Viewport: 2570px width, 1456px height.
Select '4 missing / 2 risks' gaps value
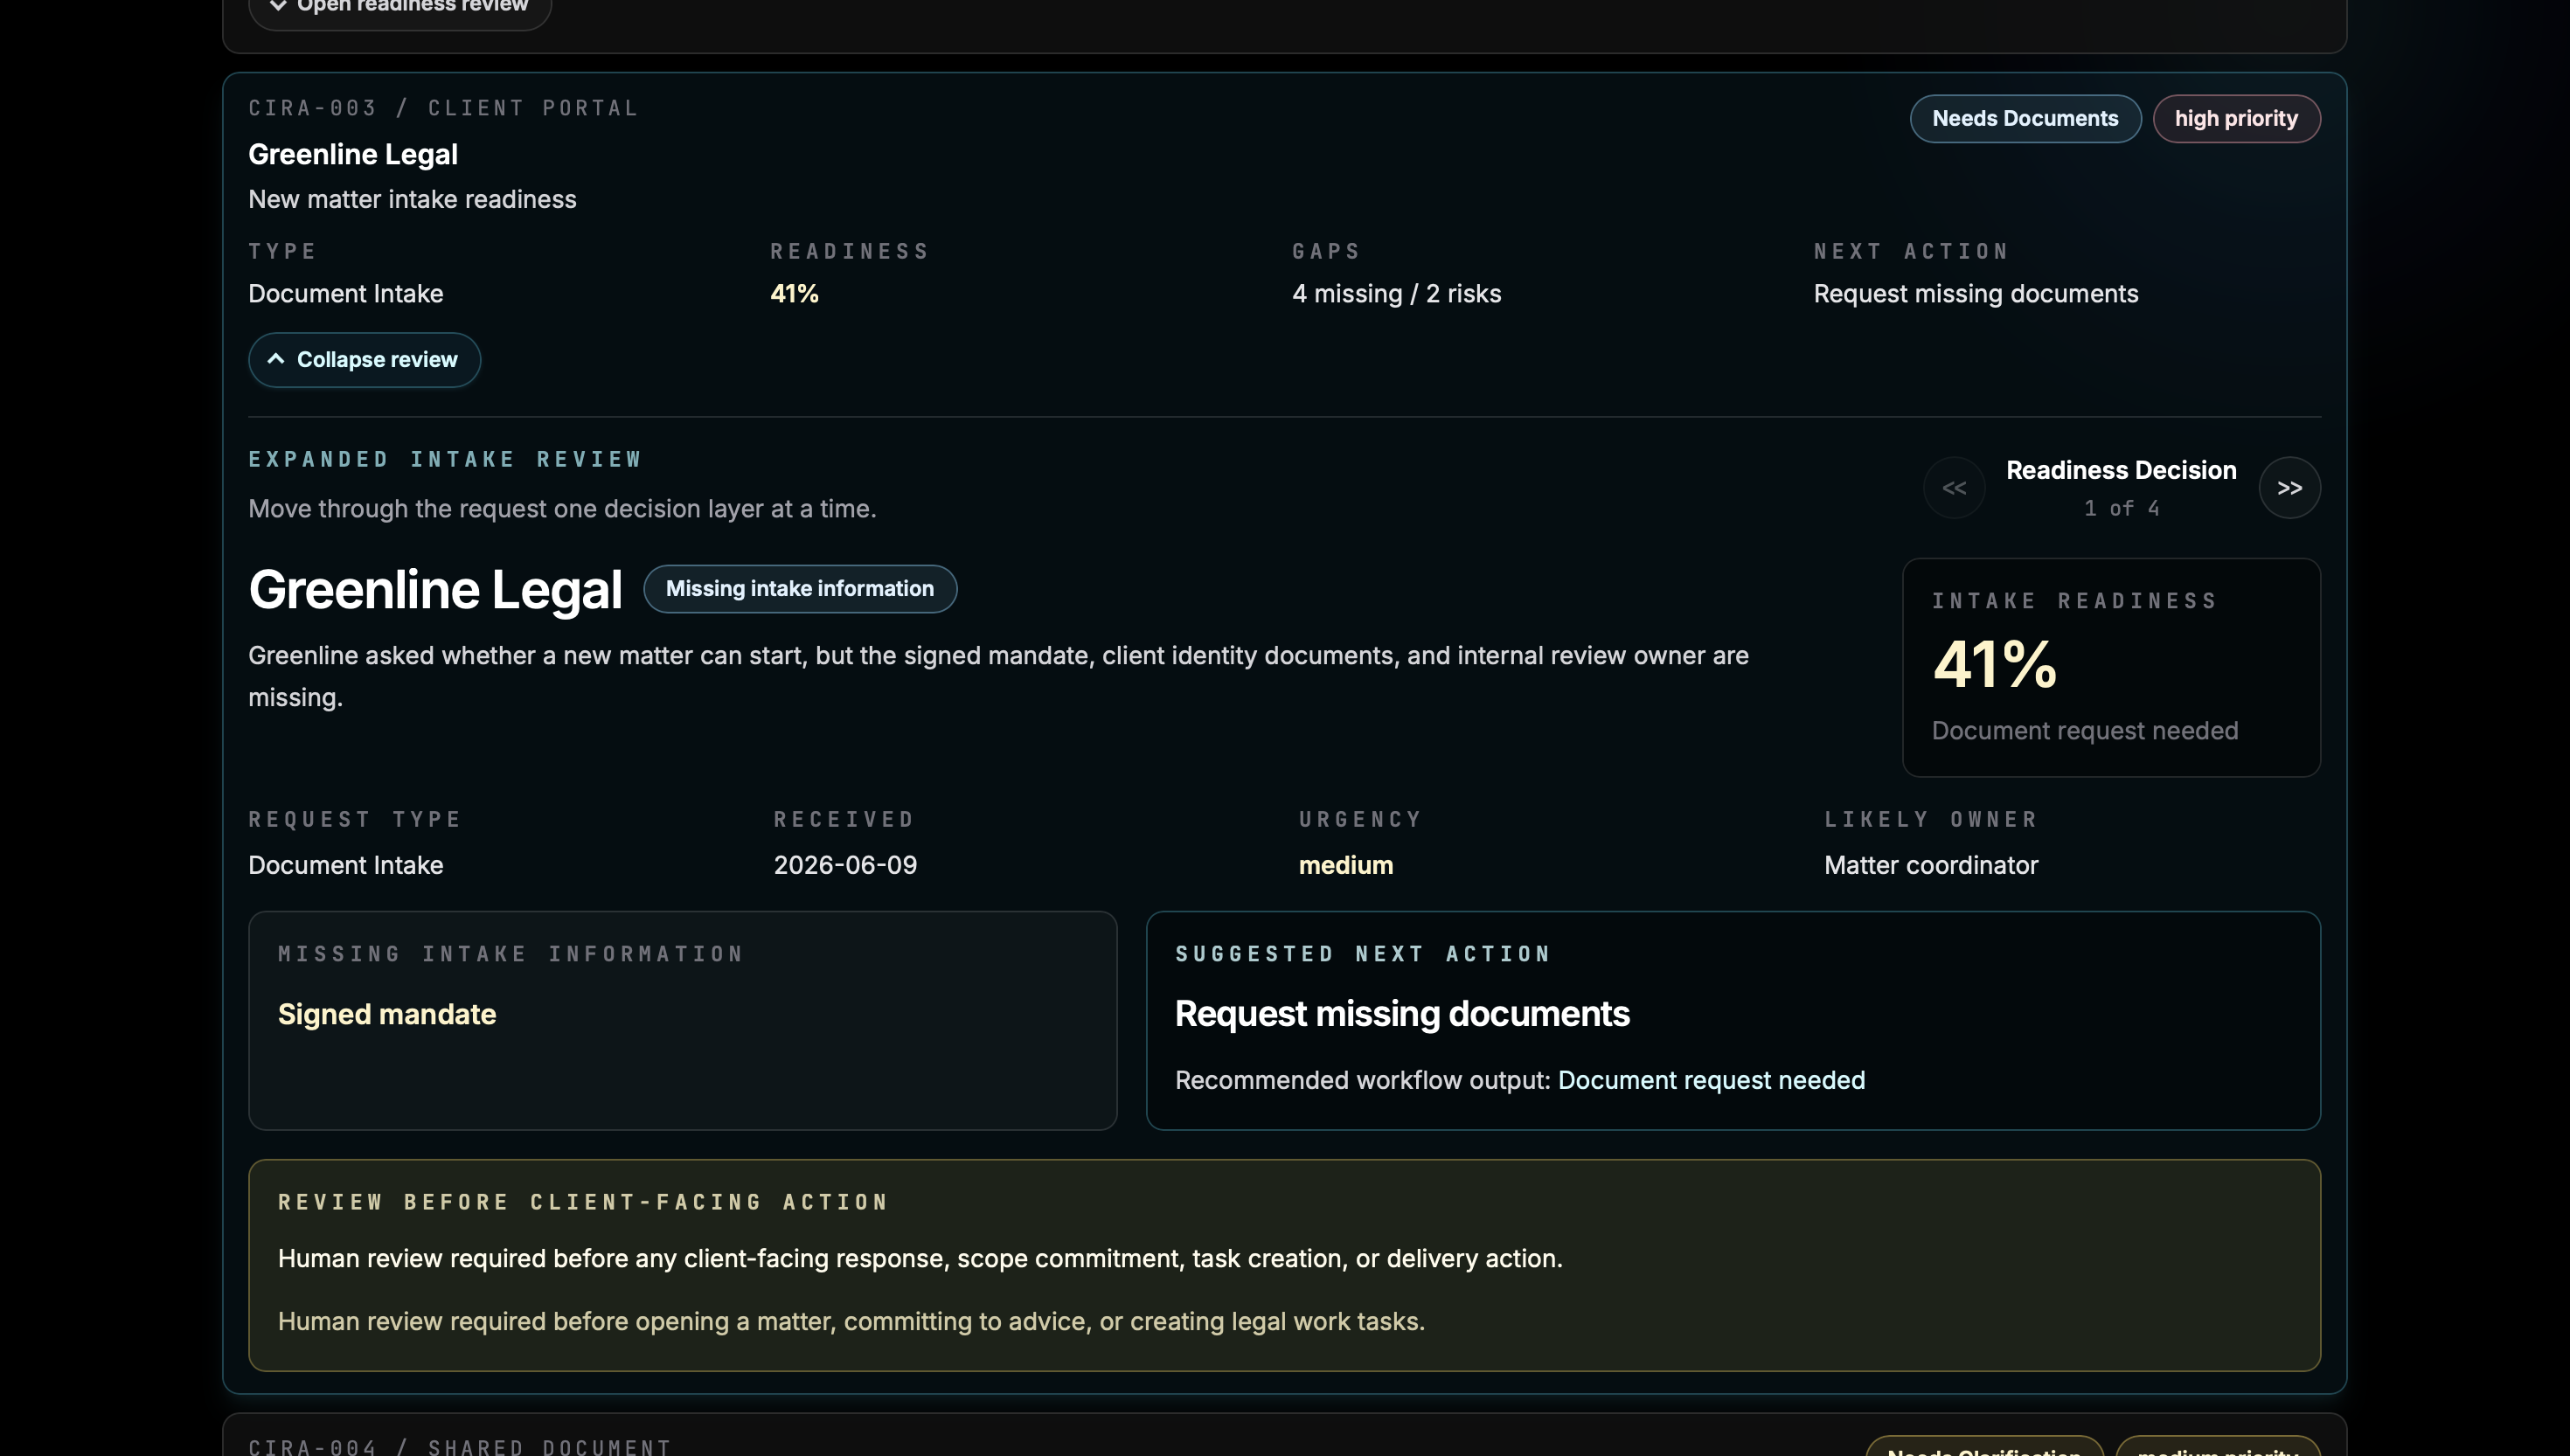(x=1396, y=294)
